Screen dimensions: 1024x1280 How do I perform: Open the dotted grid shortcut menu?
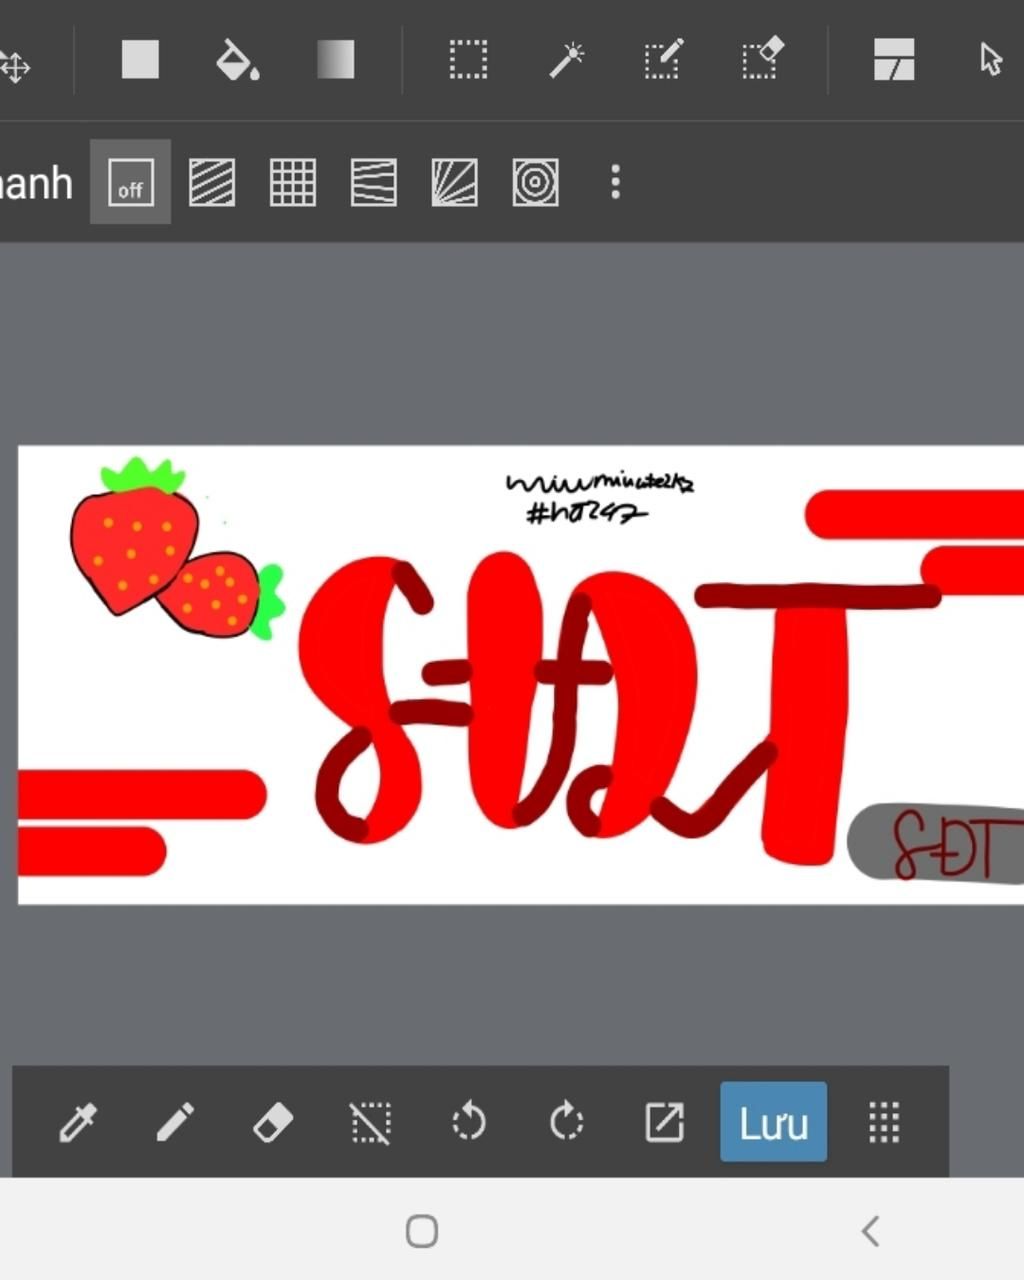click(884, 1122)
